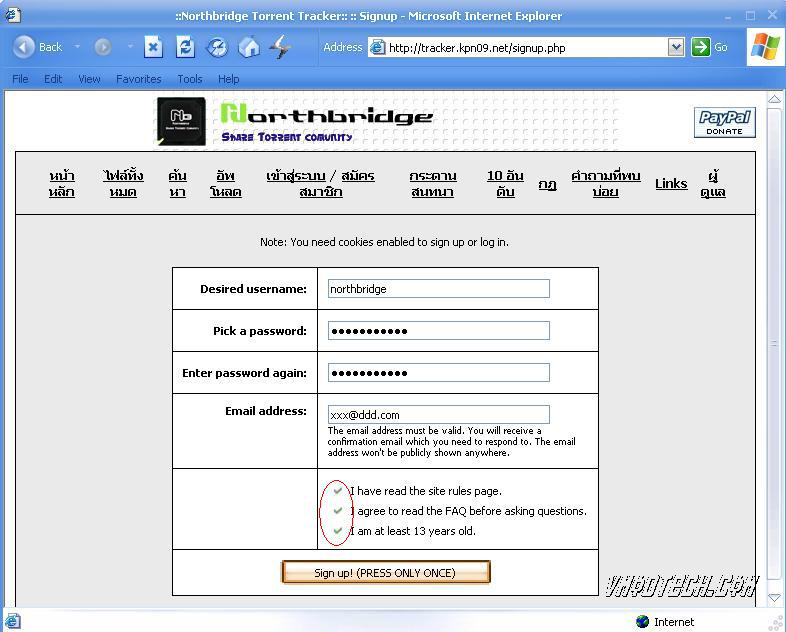The height and width of the screenshot is (632, 786).
Task: Open the Edit menu
Action: pyautogui.click(x=53, y=79)
